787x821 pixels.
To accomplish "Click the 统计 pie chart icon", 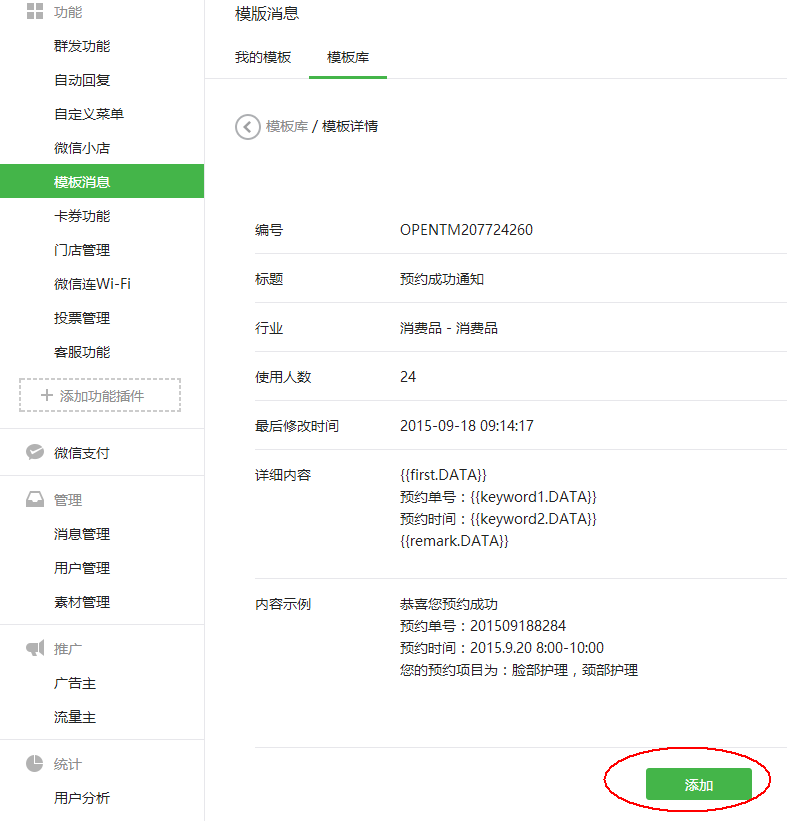I will tap(35, 764).
